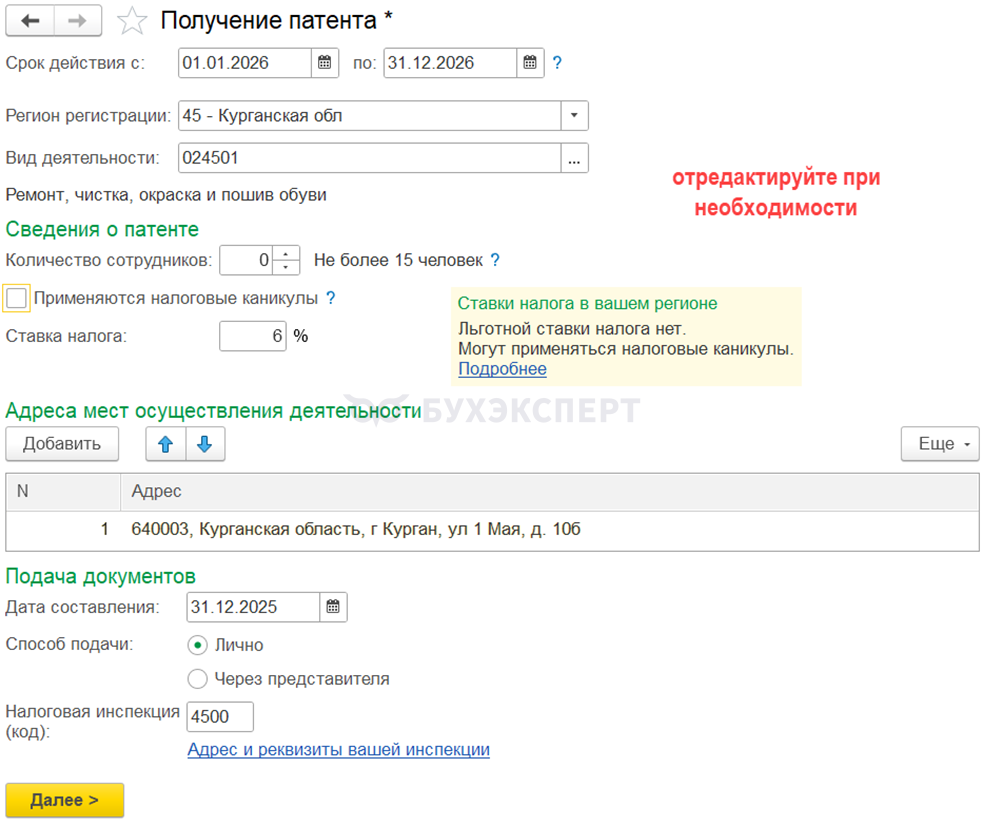Enable the tax holidays checkbox
This screenshot has width=984, height=821.
pyautogui.click(x=17, y=298)
